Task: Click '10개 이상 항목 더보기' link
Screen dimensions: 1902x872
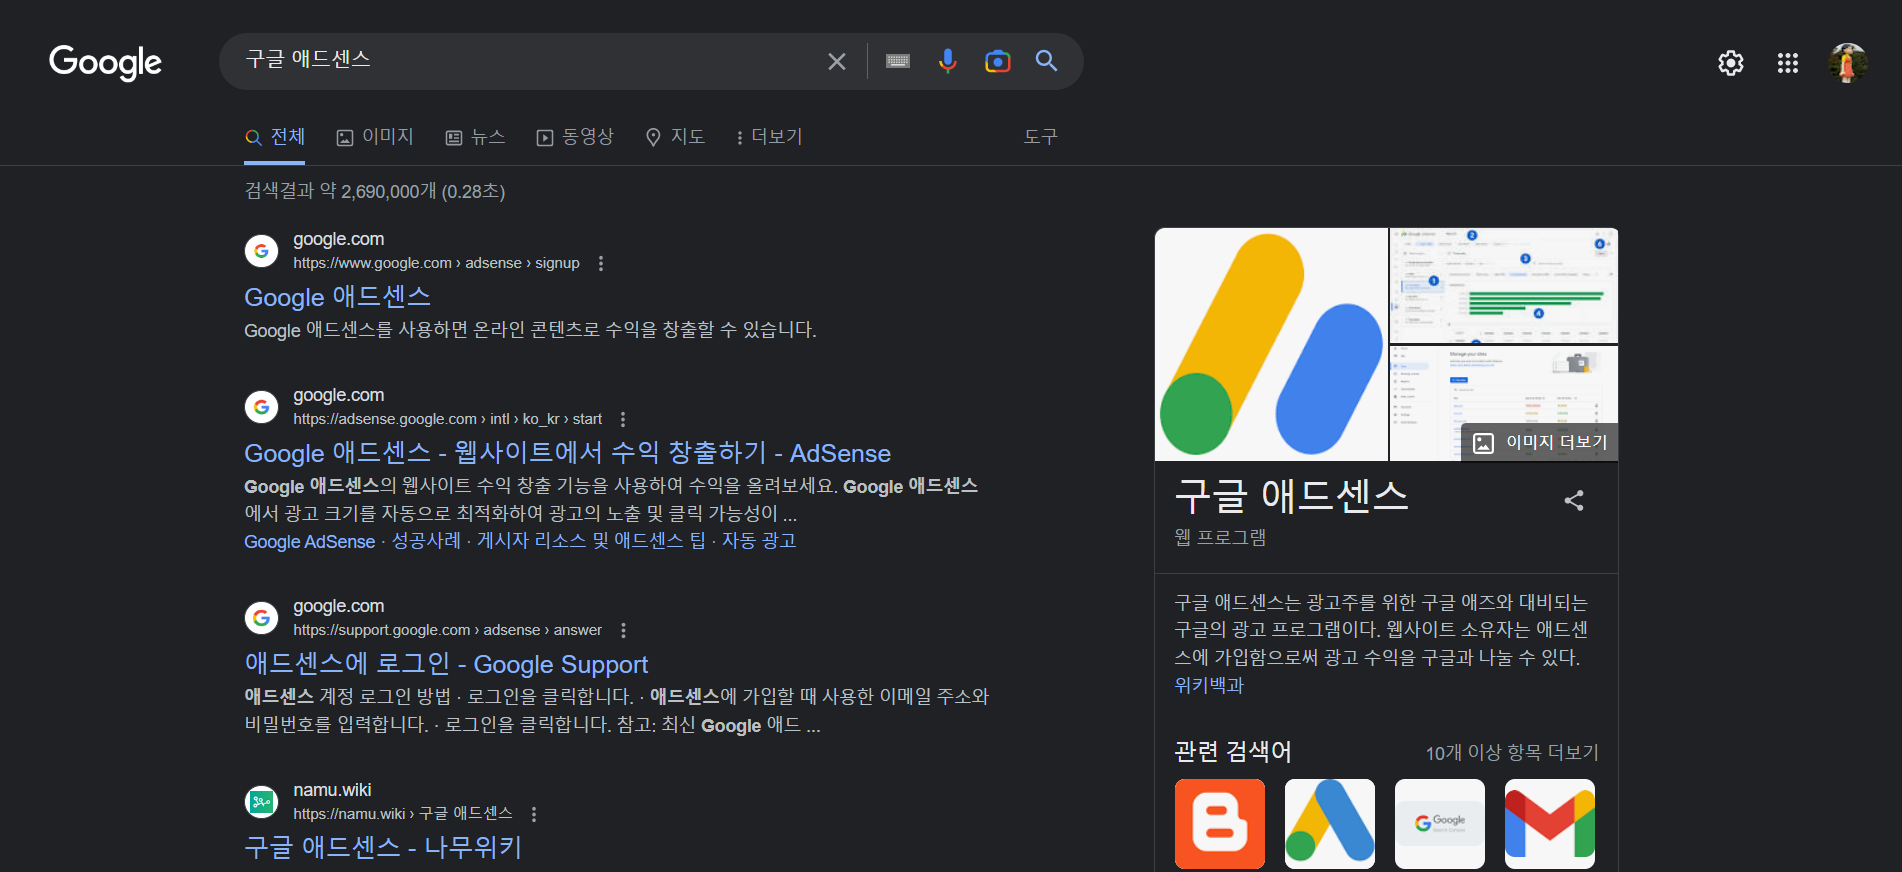Action: click(x=1512, y=752)
